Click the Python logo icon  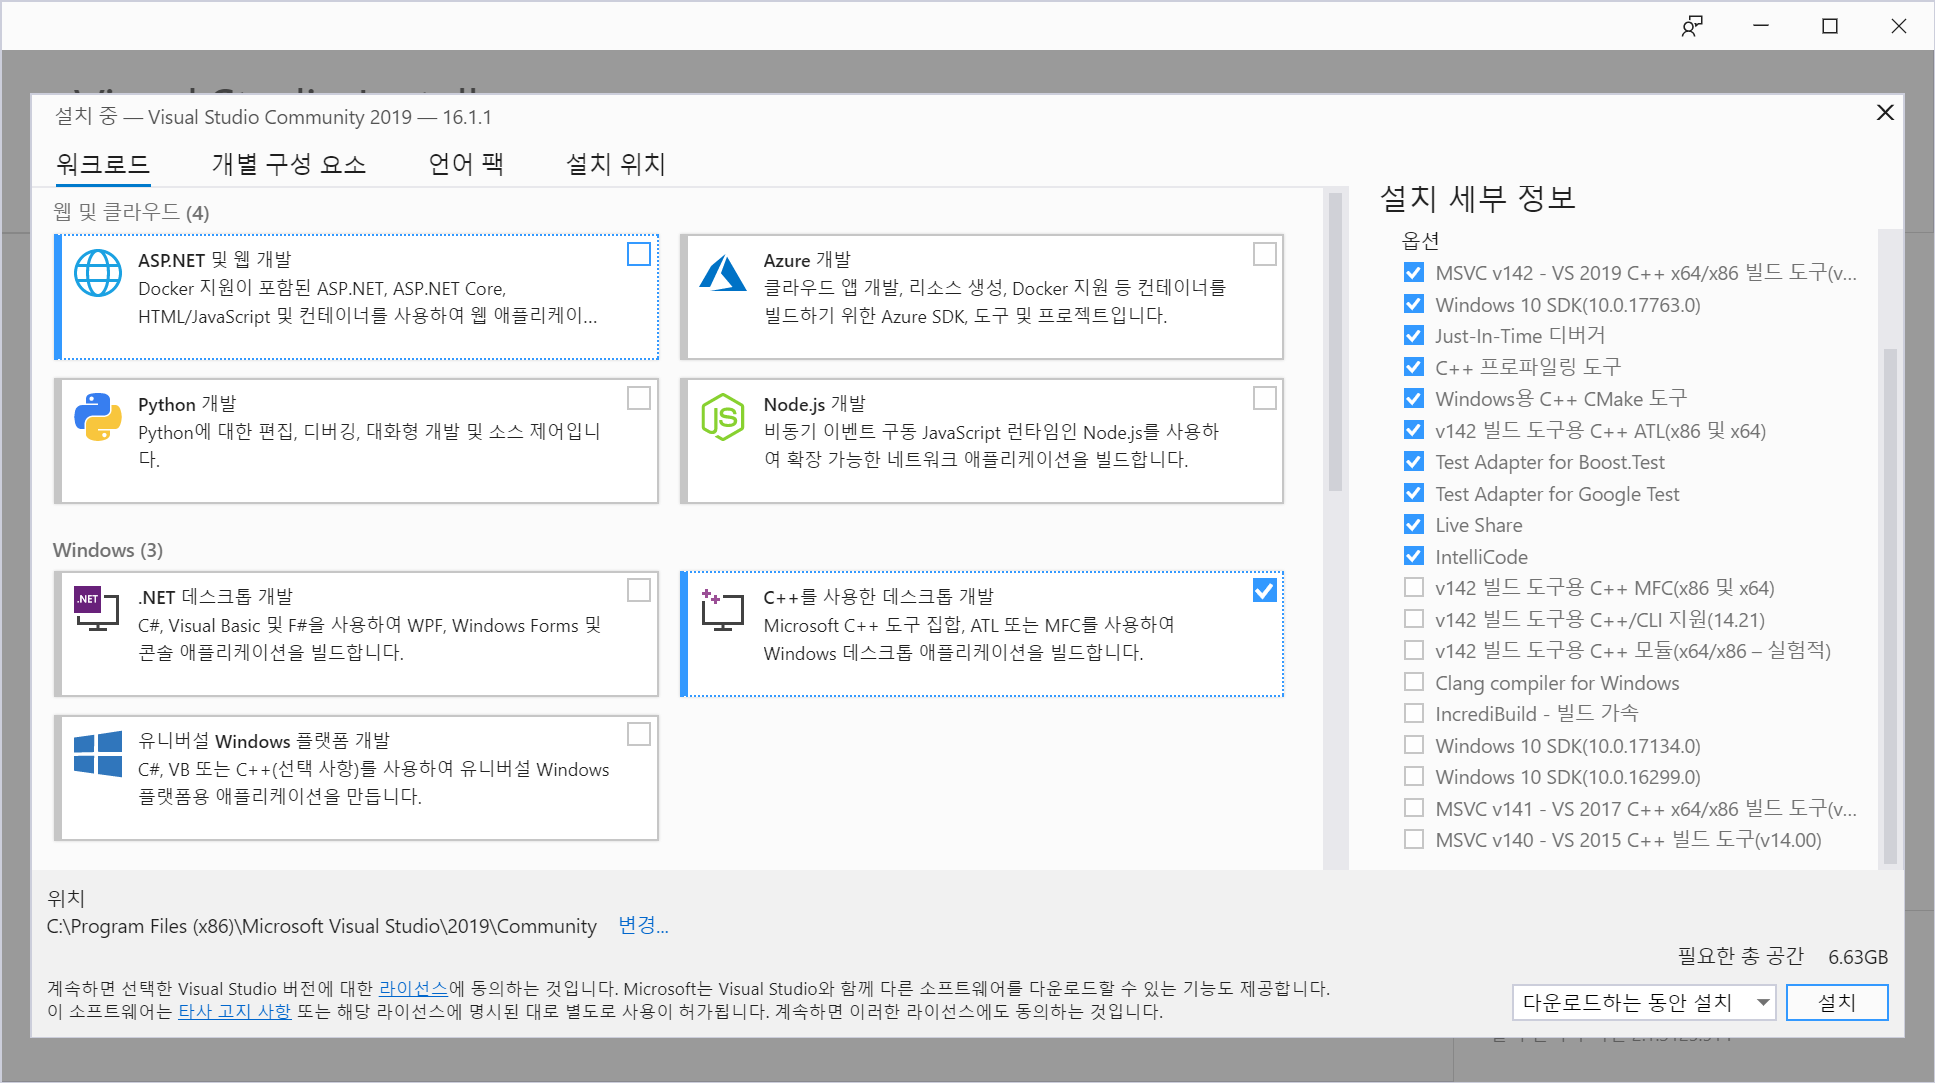coord(98,417)
